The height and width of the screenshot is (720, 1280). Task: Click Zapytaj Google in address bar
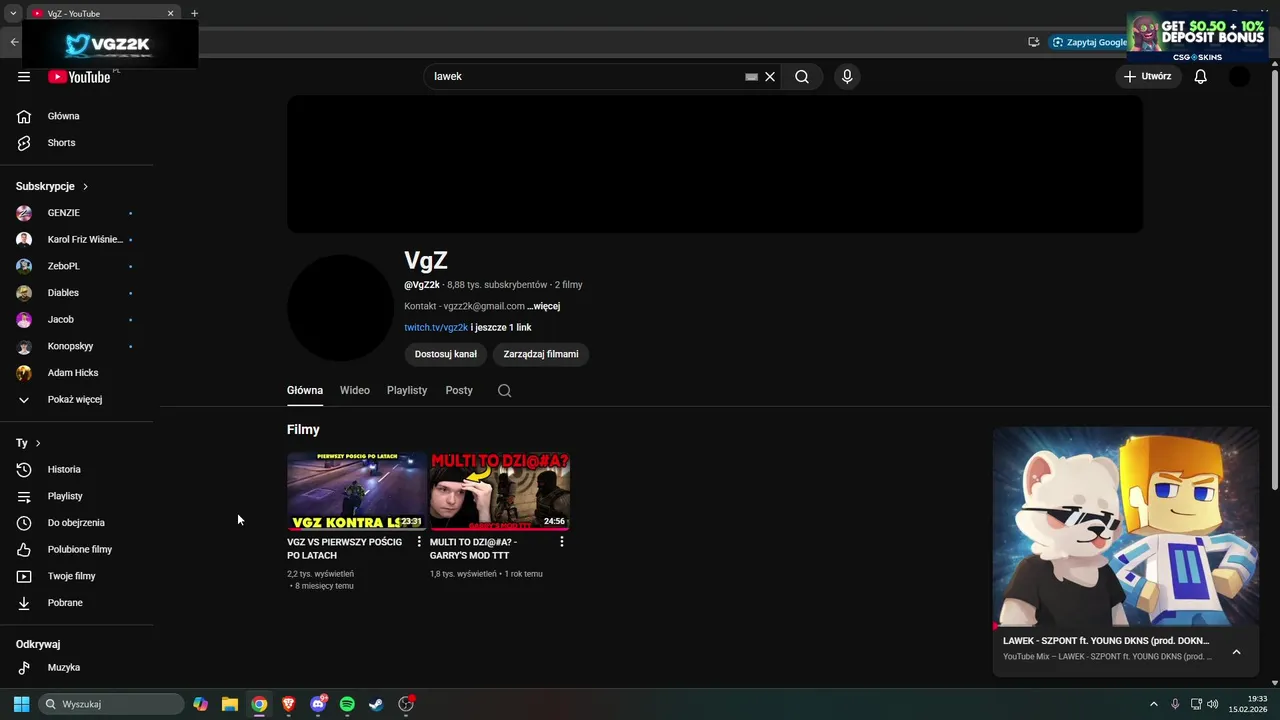(x=1090, y=42)
